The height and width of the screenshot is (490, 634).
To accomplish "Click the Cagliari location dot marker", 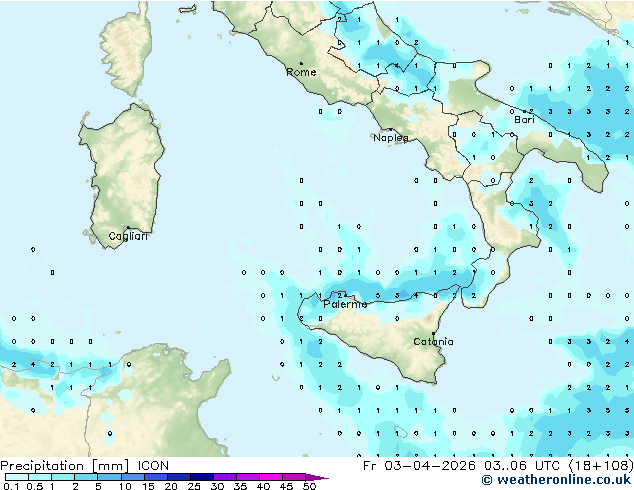I will 128,227.
